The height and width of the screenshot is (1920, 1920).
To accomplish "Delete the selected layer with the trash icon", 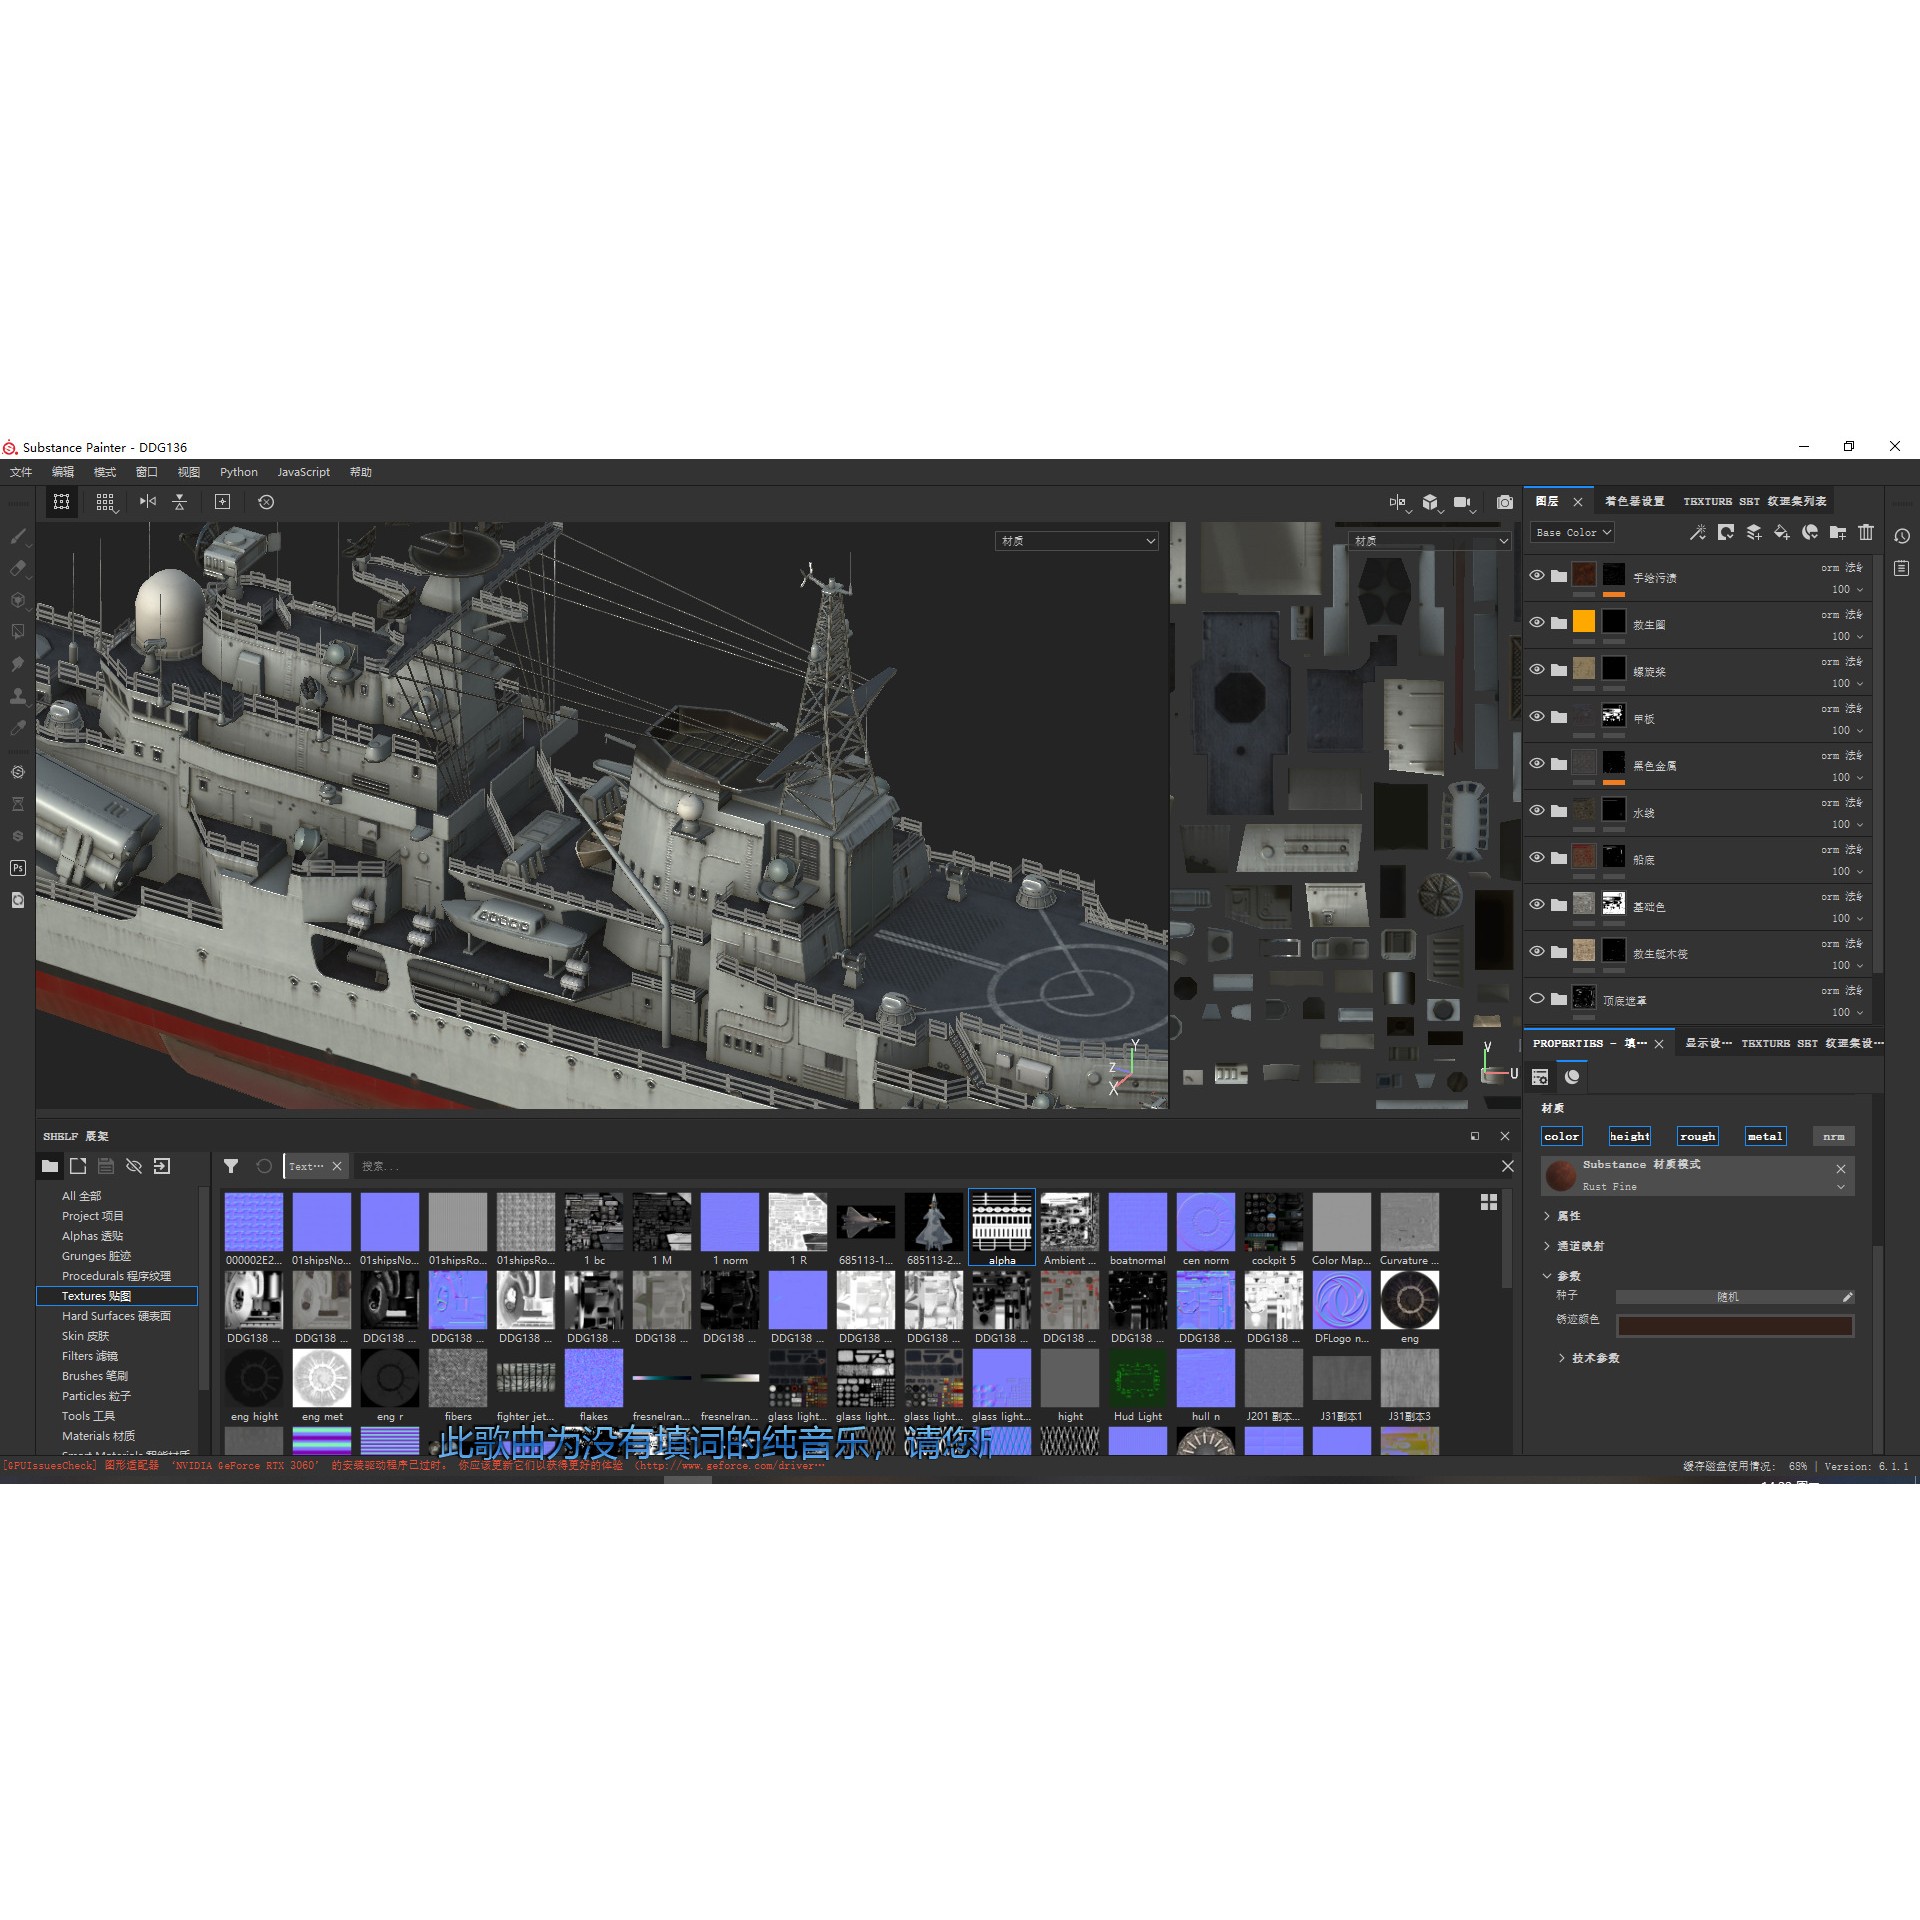I will coord(1866,533).
